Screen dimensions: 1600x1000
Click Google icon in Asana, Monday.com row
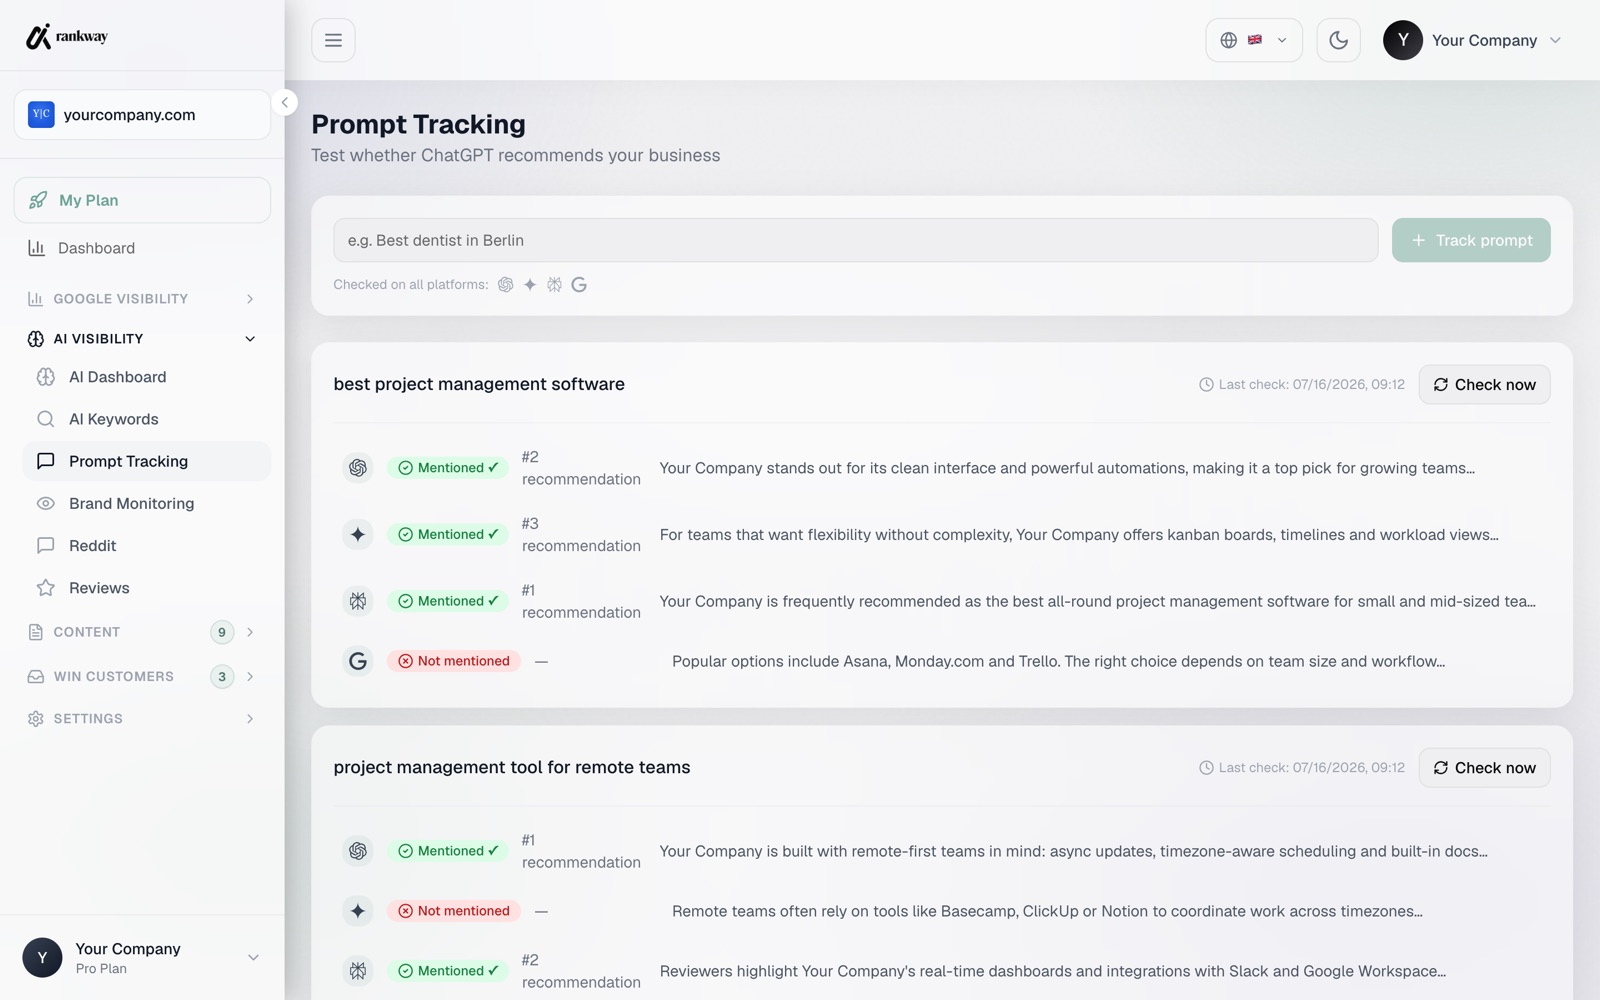[x=358, y=661]
